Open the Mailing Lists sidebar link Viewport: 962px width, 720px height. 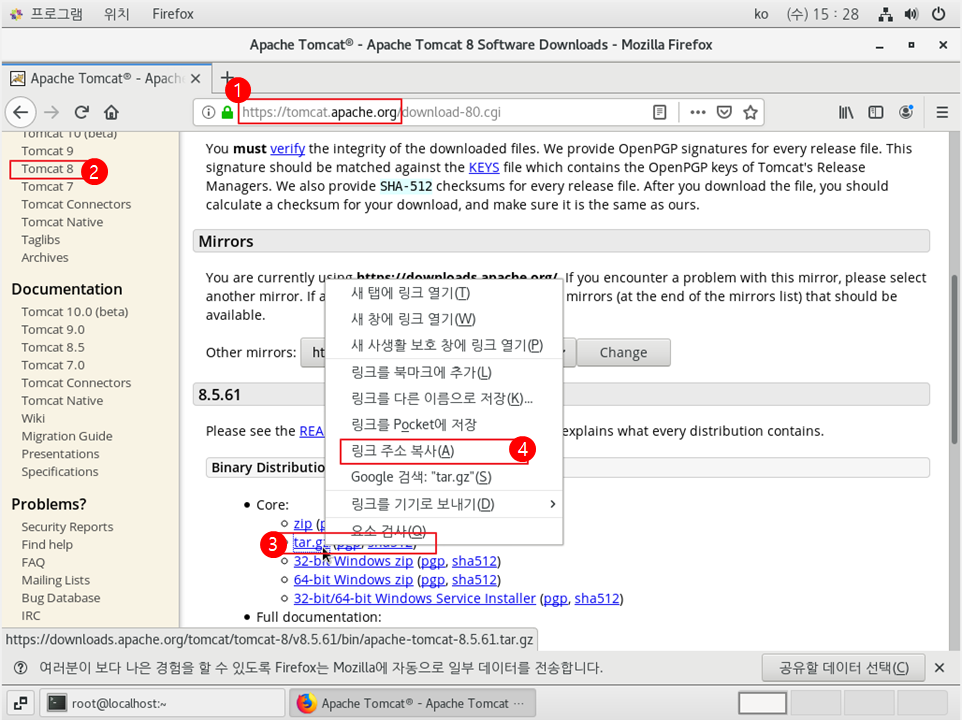point(56,580)
